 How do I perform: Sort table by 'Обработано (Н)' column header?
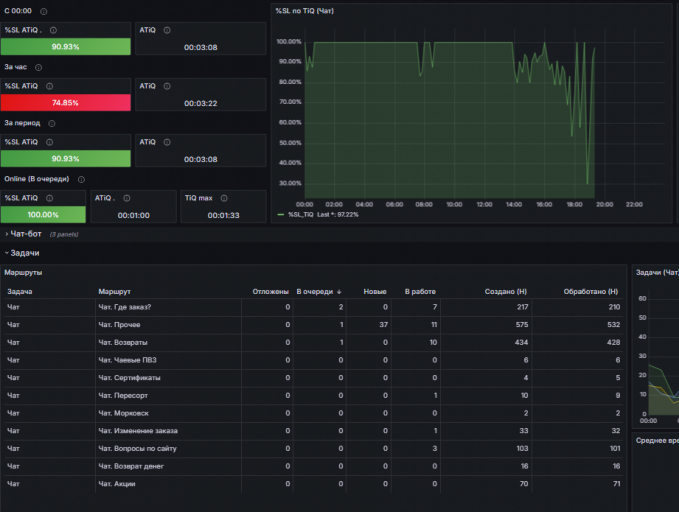(591, 292)
